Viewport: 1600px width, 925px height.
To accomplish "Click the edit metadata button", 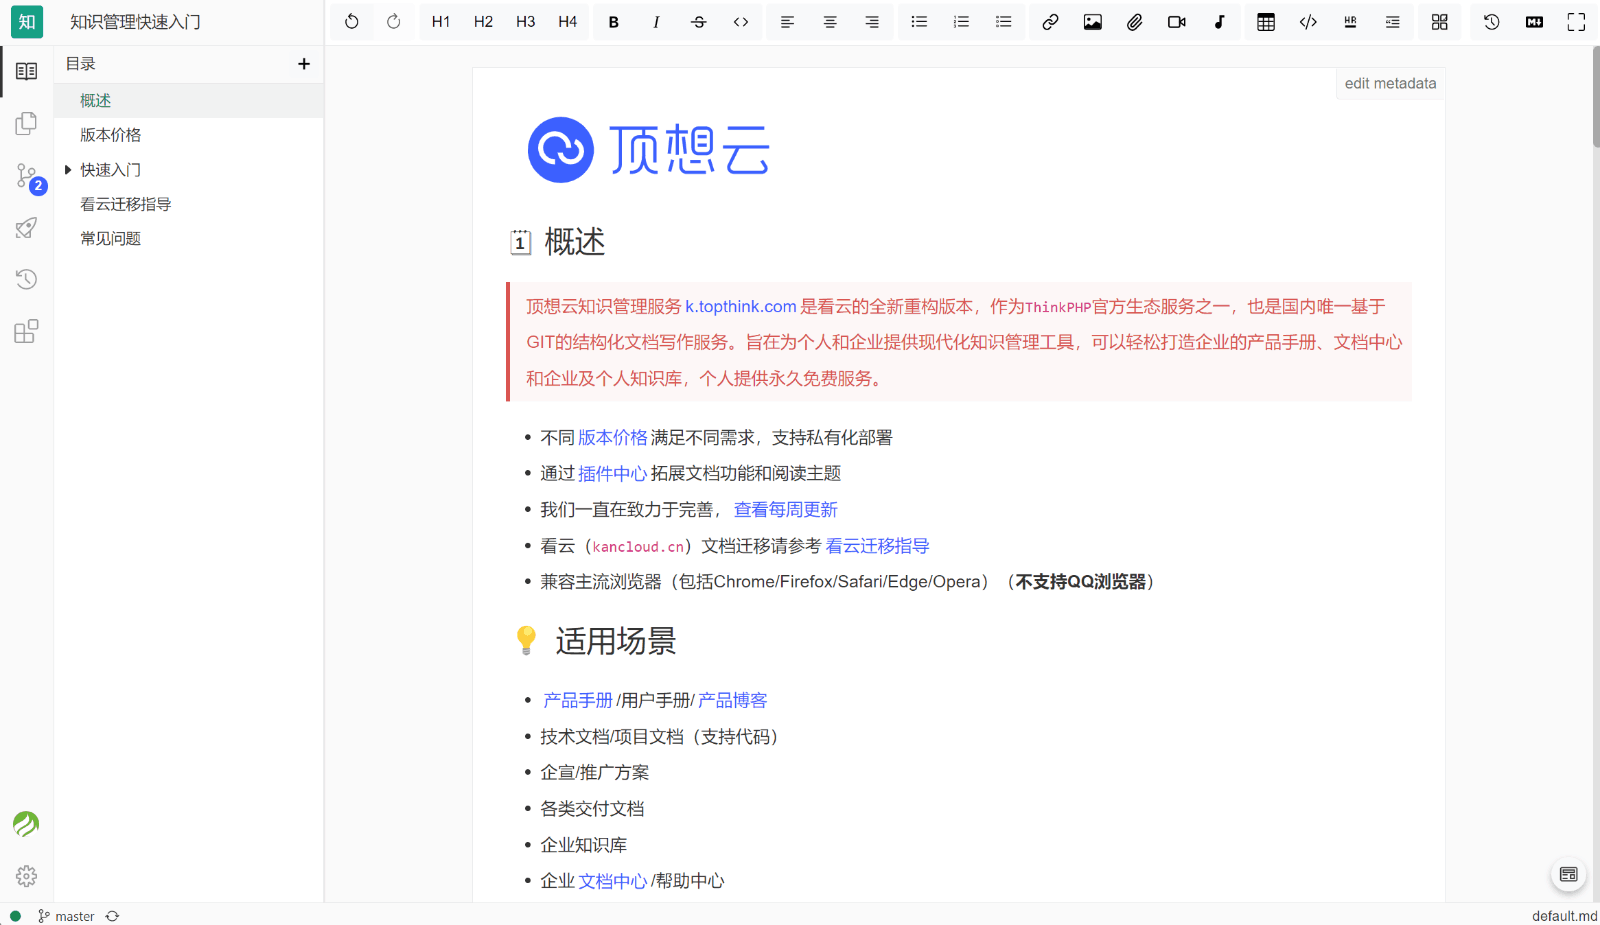I will click(x=1389, y=83).
